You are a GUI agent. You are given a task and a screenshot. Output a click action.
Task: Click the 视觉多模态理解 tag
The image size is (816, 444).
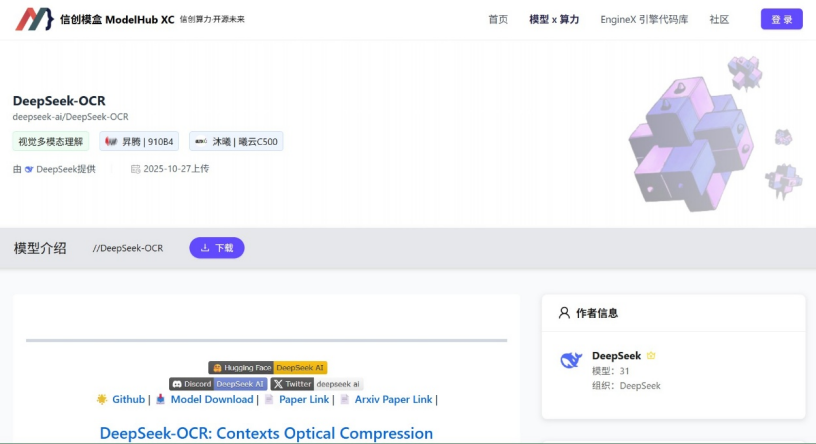(50, 141)
